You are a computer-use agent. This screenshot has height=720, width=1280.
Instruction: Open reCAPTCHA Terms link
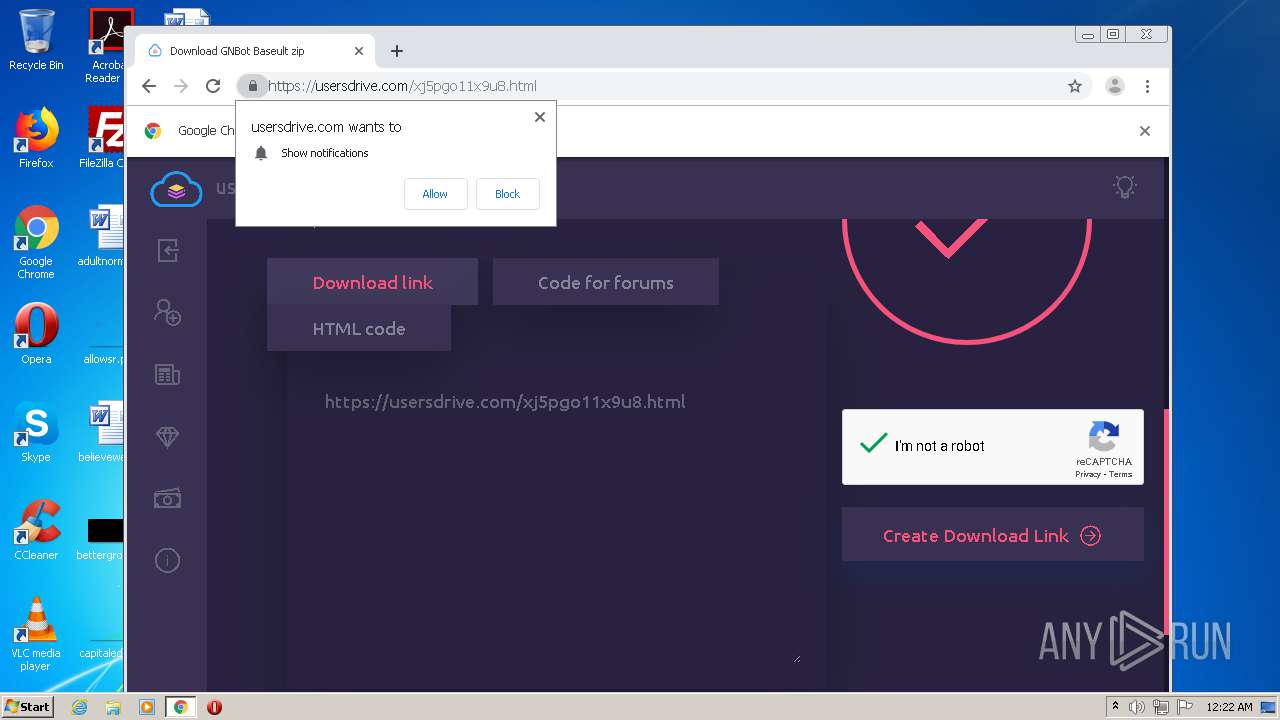click(1121, 474)
